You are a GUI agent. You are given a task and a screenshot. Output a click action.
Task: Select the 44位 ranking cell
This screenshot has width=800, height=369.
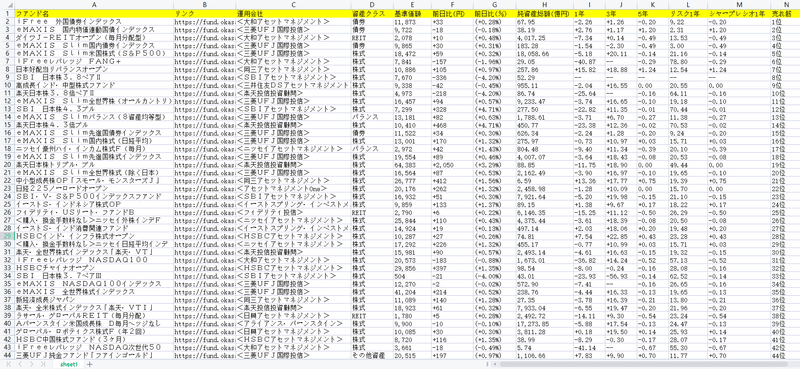click(784, 355)
